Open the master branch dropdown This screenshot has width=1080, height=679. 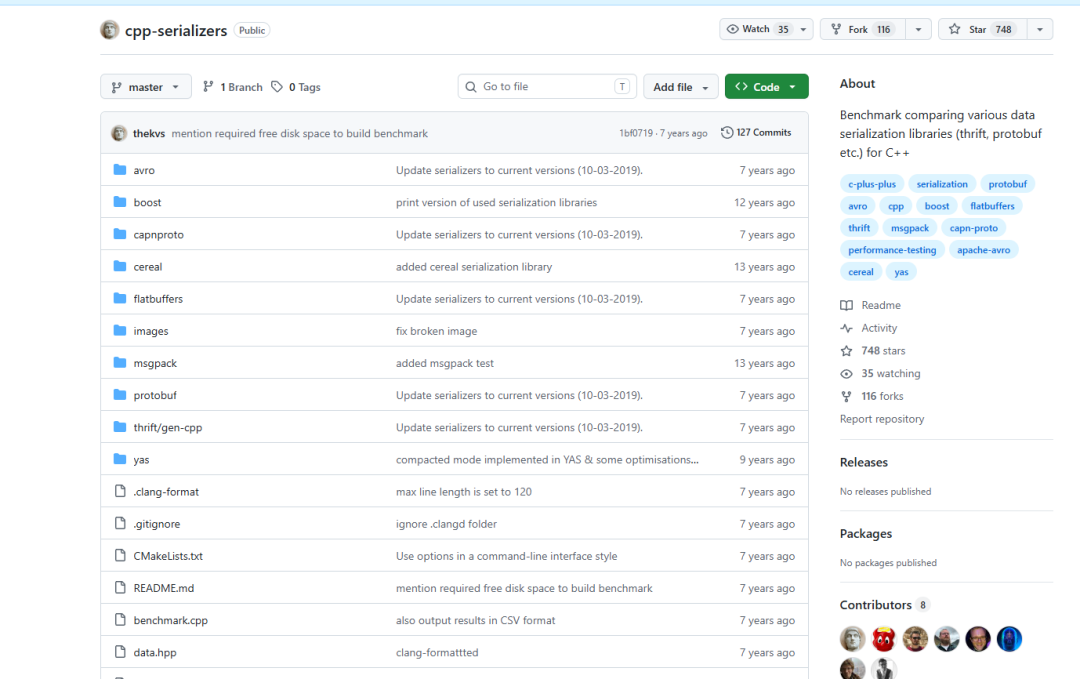(x=146, y=87)
